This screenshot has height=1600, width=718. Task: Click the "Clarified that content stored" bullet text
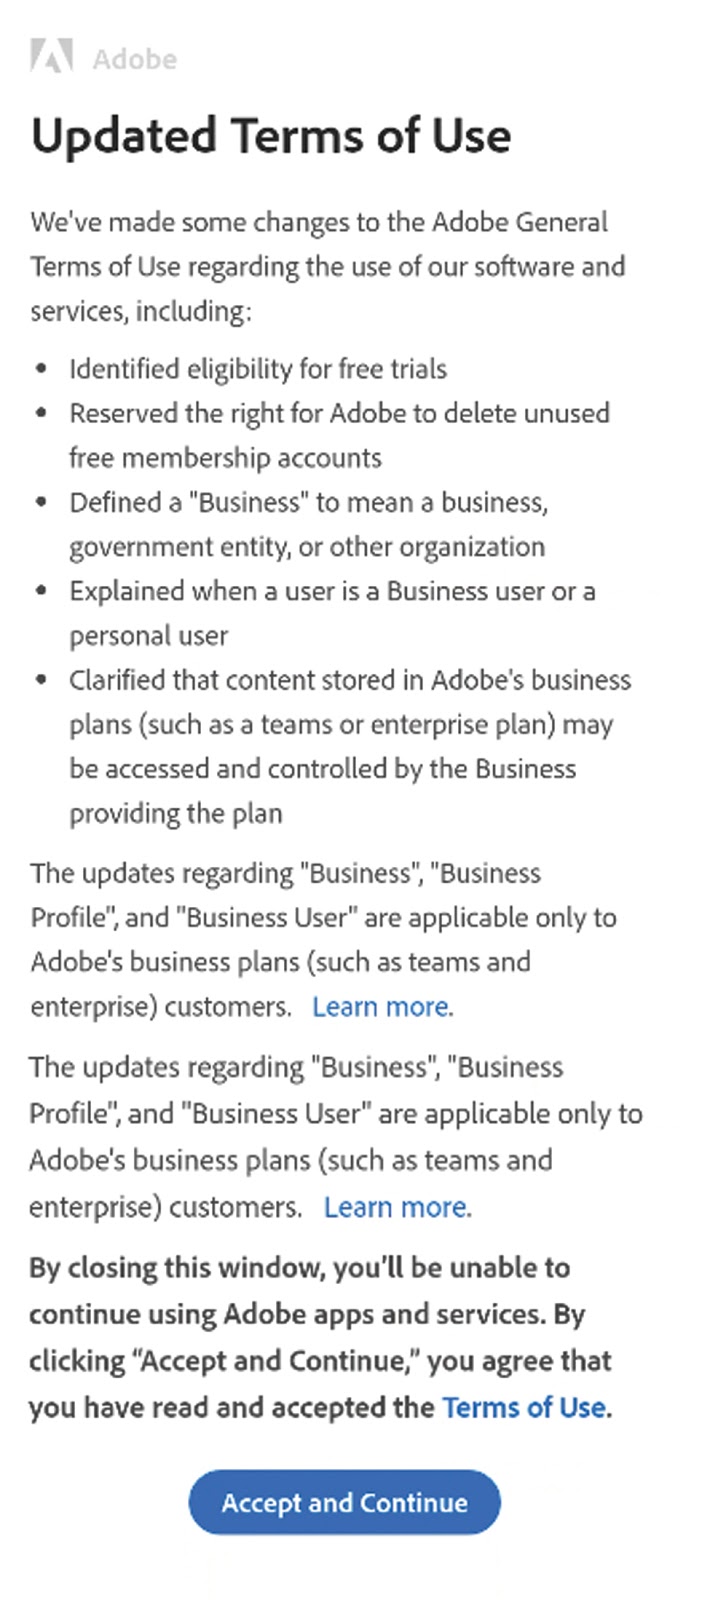tap(350, 680)
